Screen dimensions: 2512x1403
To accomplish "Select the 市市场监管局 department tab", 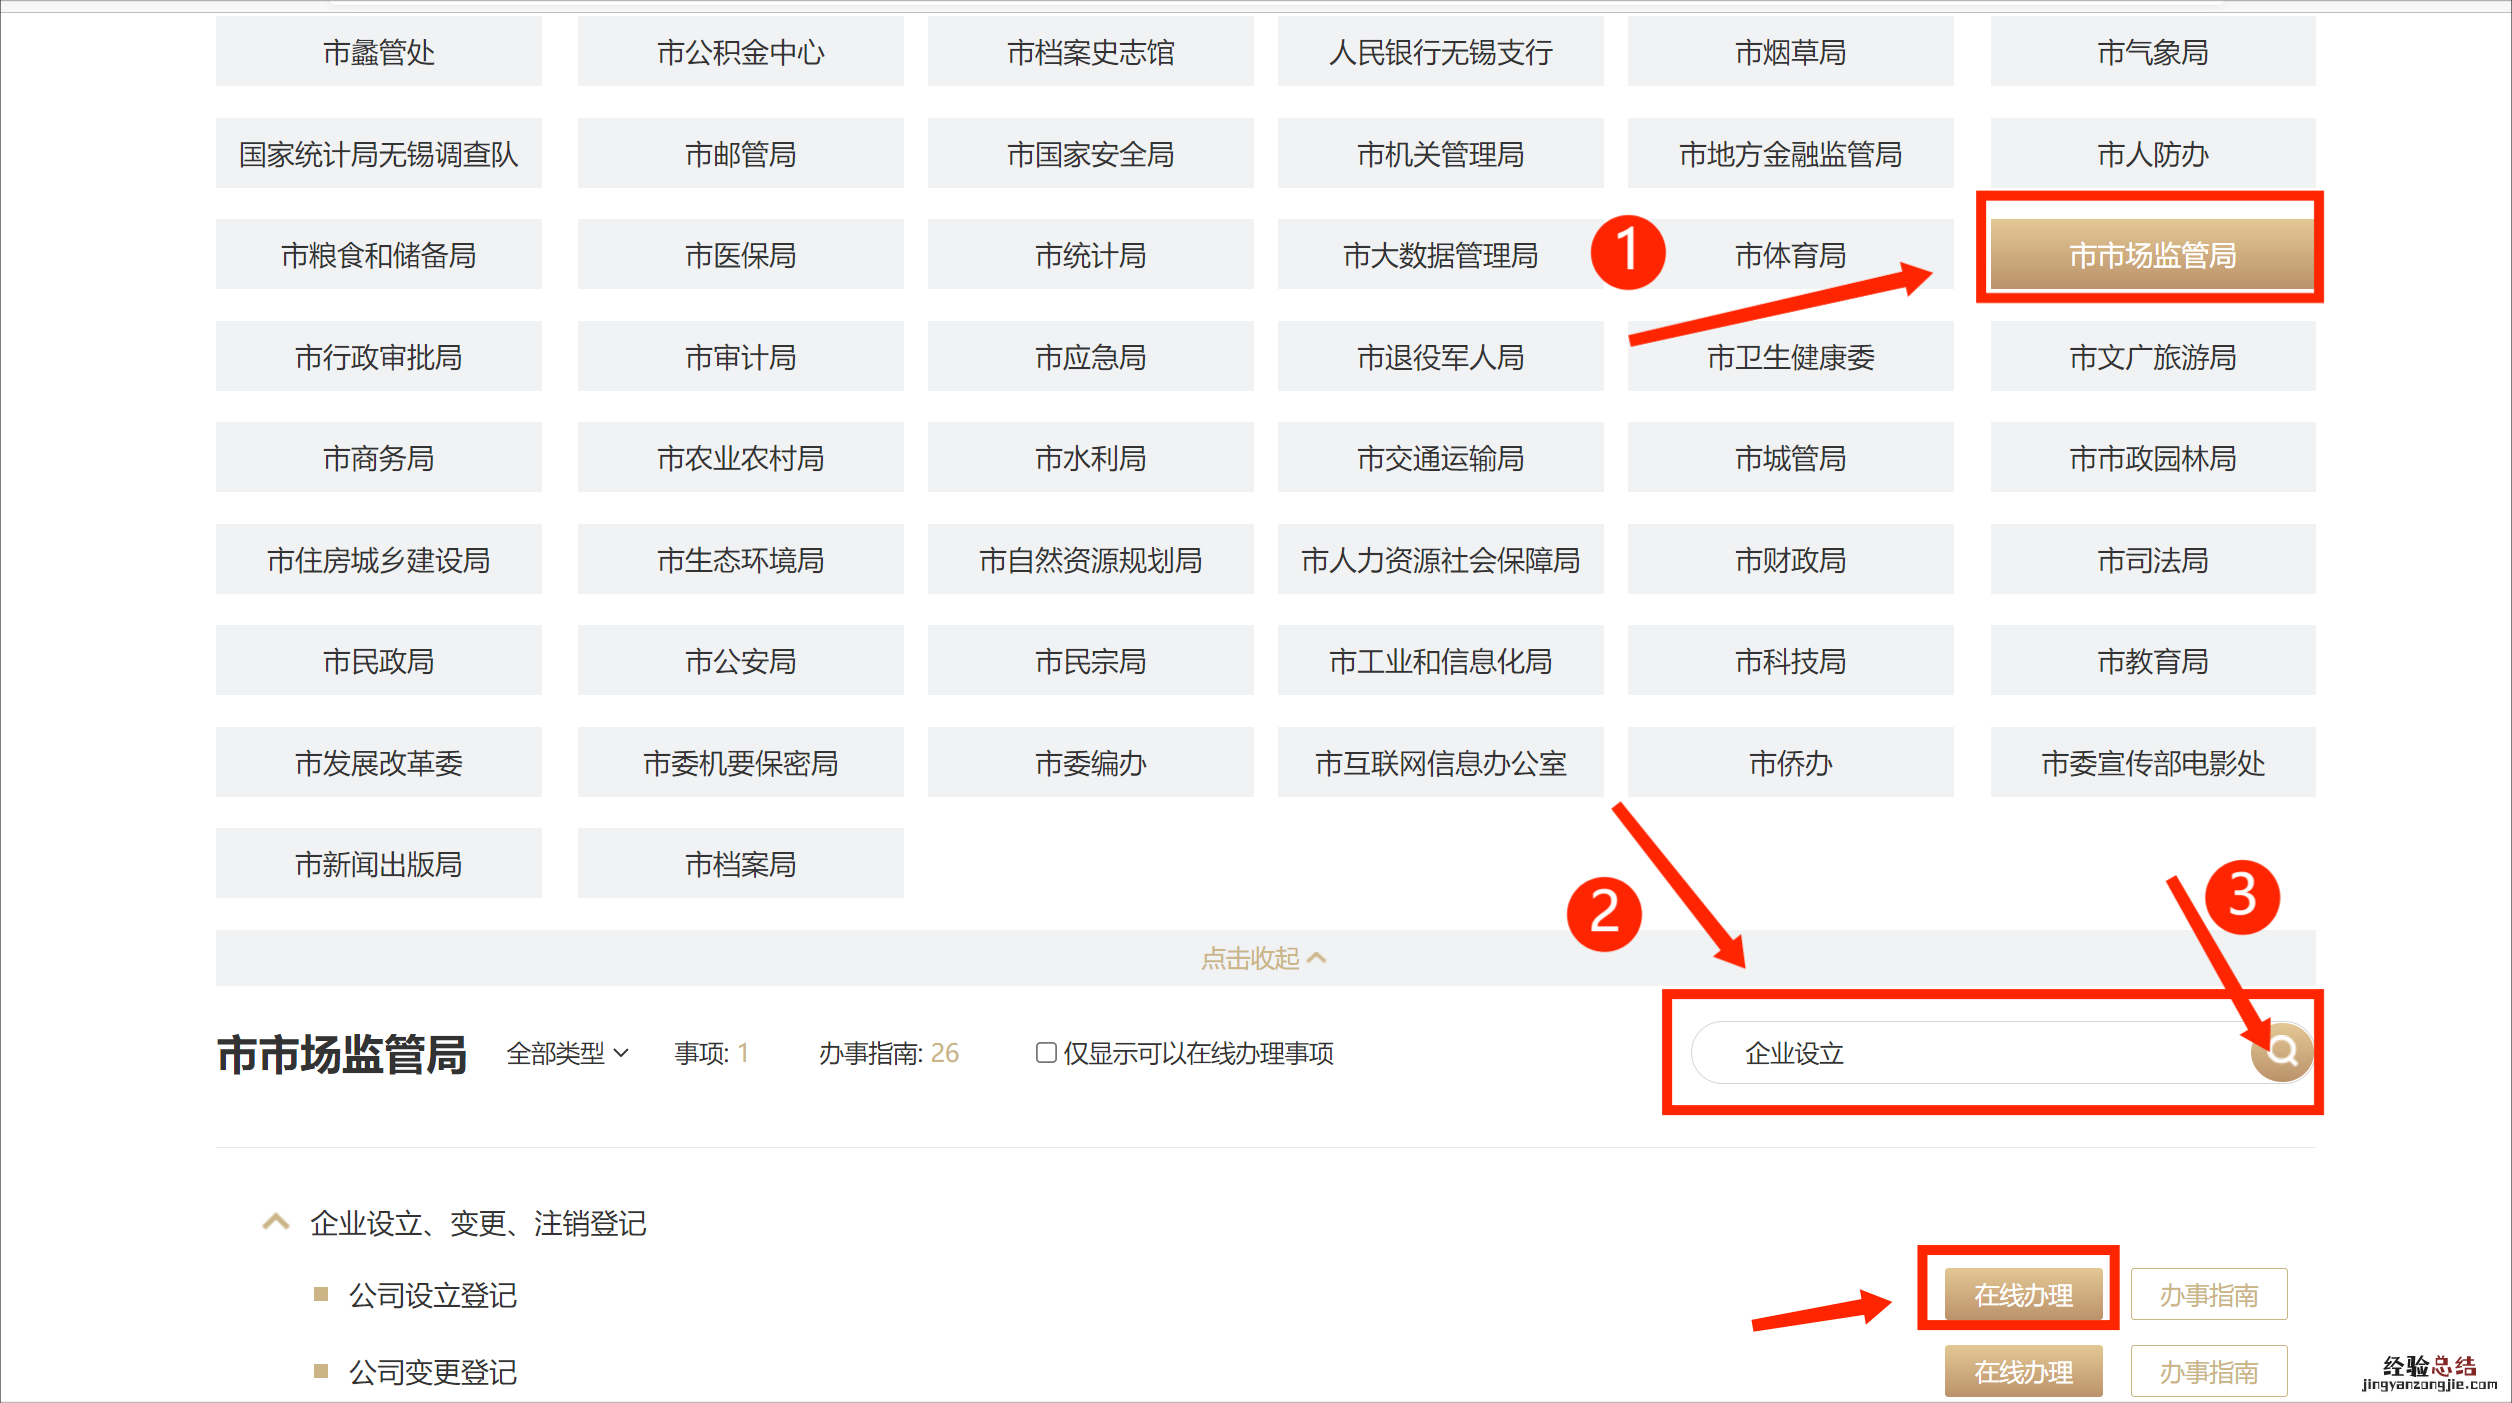I will (x=2152, y=255).
